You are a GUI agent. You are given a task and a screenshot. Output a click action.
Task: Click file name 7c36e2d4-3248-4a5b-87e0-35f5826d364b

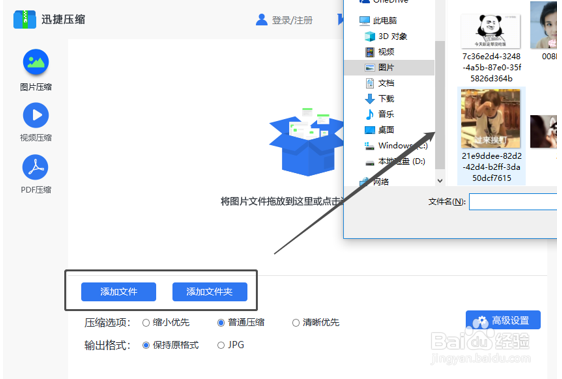point(491,67)
